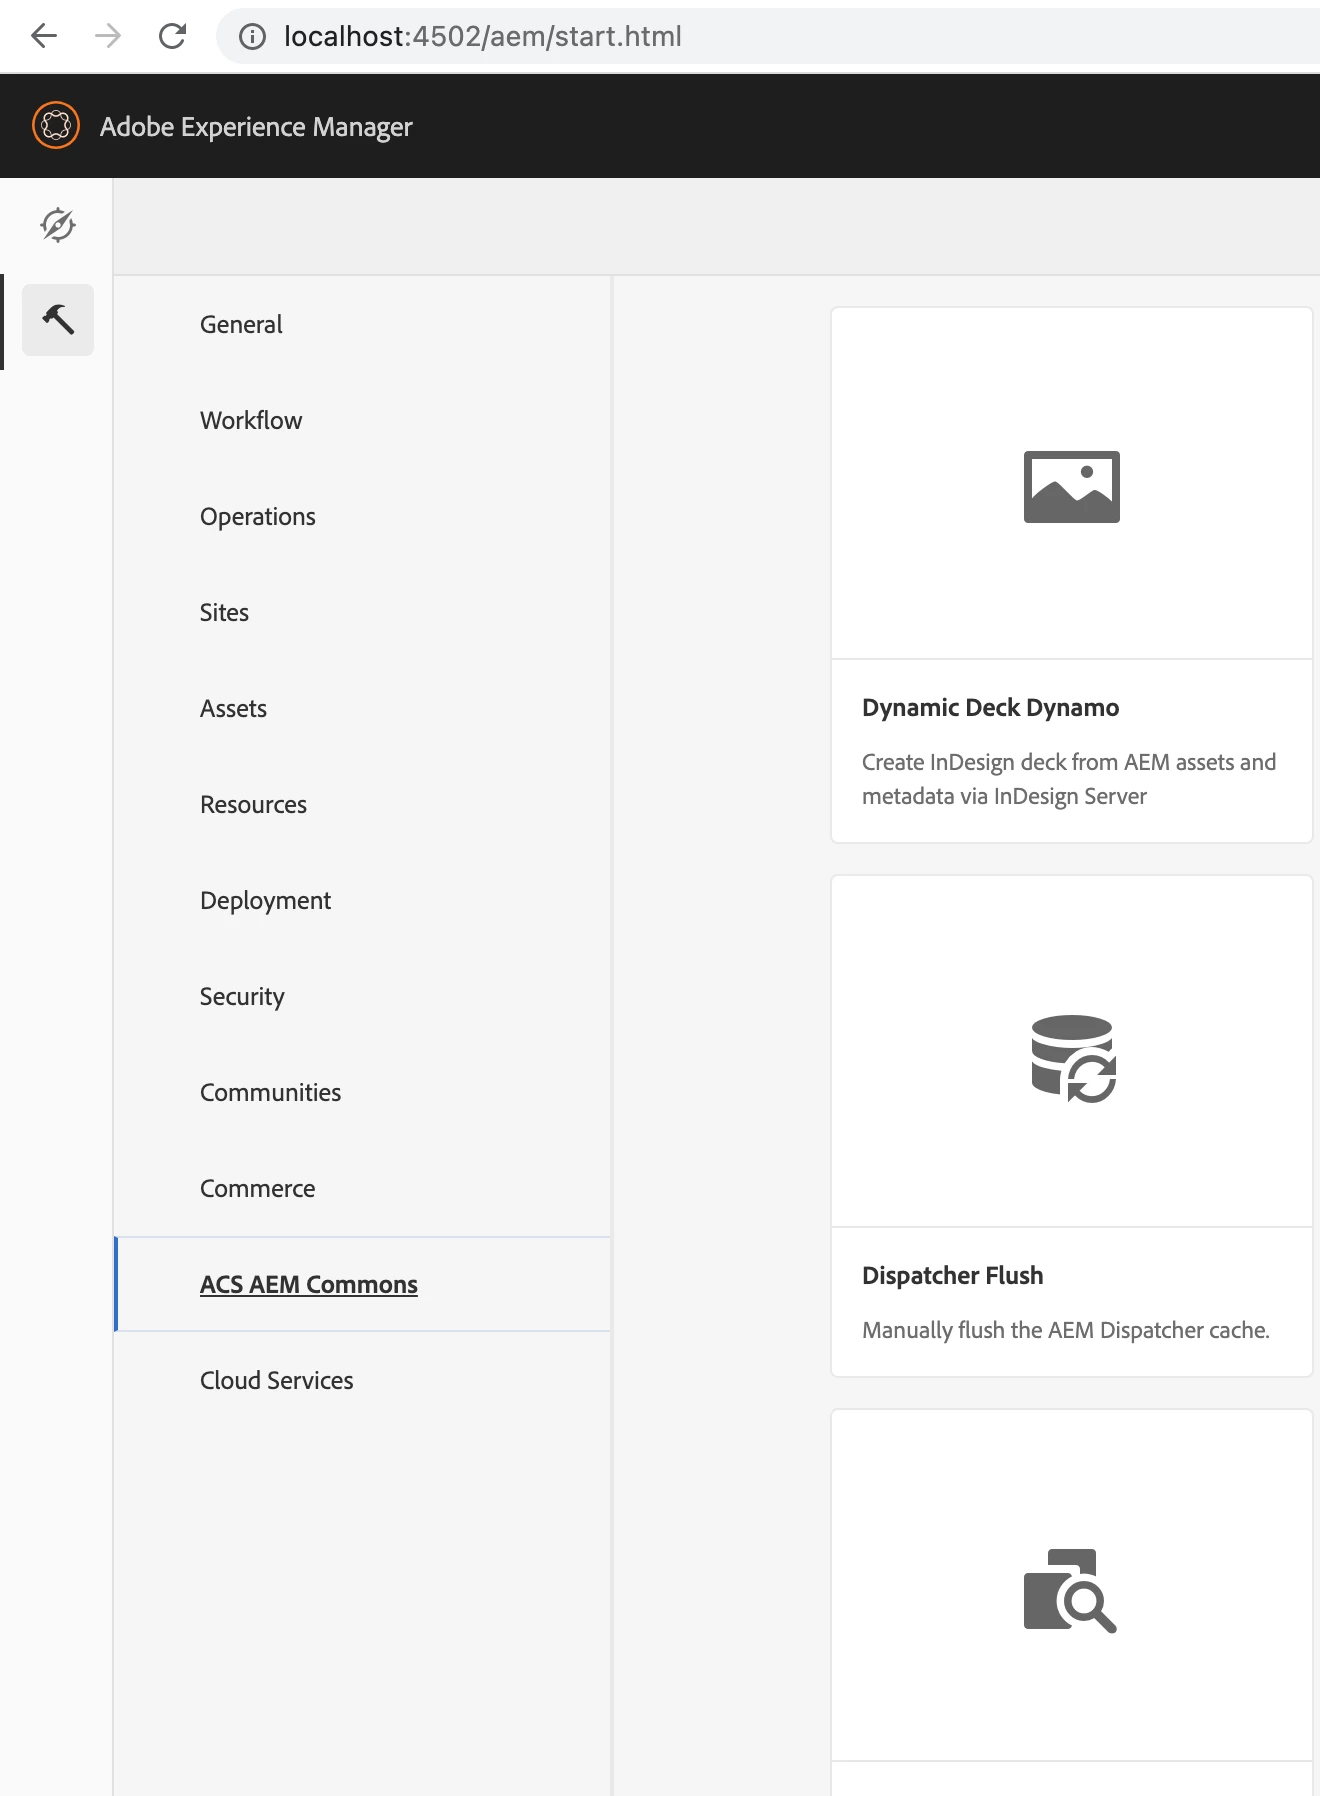The width and height of the screenshot is (1320, 1796).
Task: Click 'Manually flush the AEM Dispatcher cache' text
Action: coord(1066,1330)
